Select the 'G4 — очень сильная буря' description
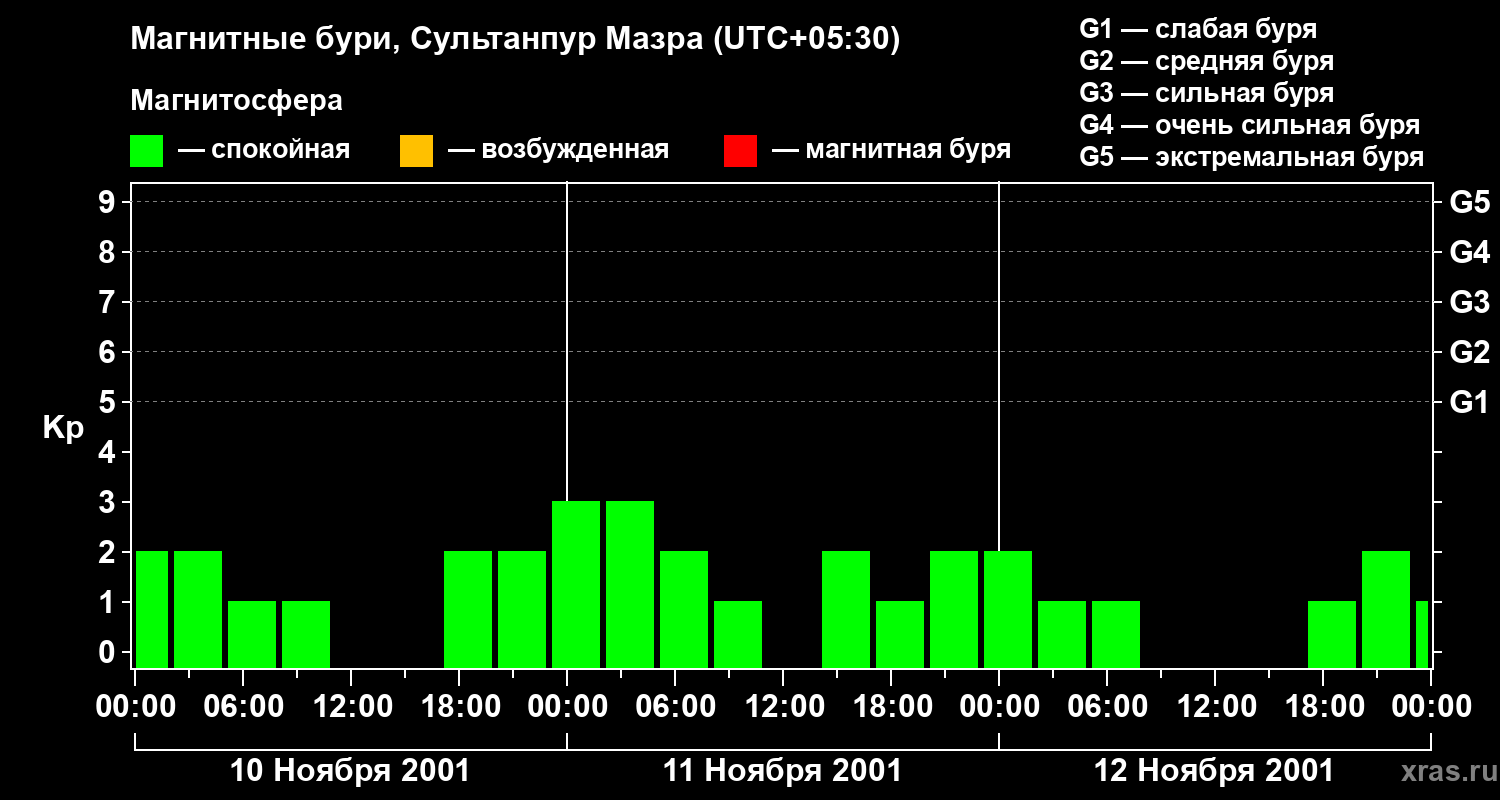The image size is (1500, 800). pos(1250,125)
